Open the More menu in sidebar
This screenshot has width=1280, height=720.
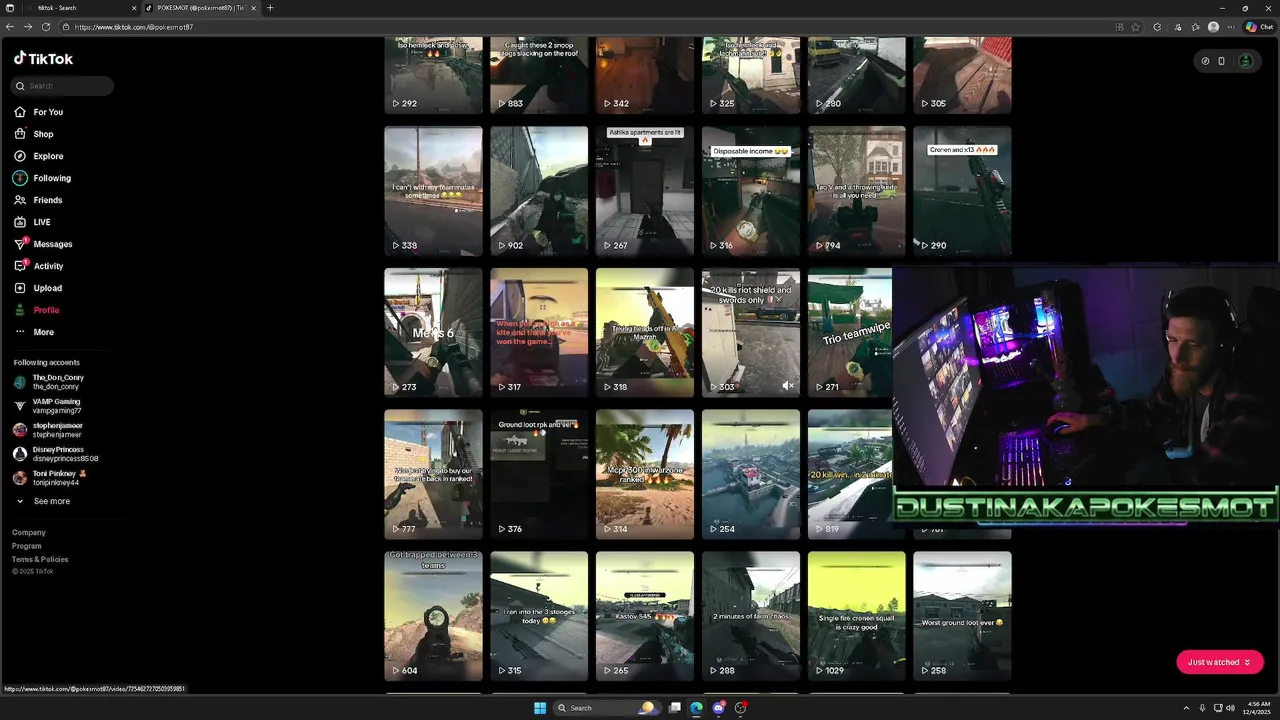pyautogui.click(x=35, y=332)
